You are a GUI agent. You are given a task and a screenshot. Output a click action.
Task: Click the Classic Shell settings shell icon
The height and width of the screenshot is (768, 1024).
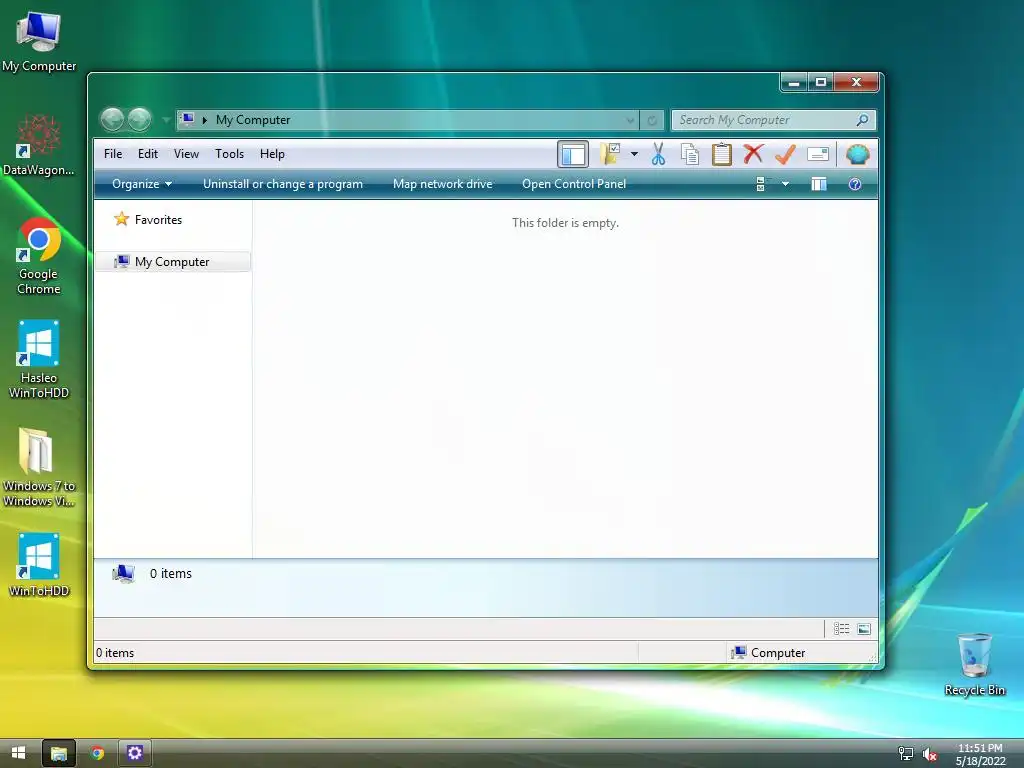click(x=857, y=154)
